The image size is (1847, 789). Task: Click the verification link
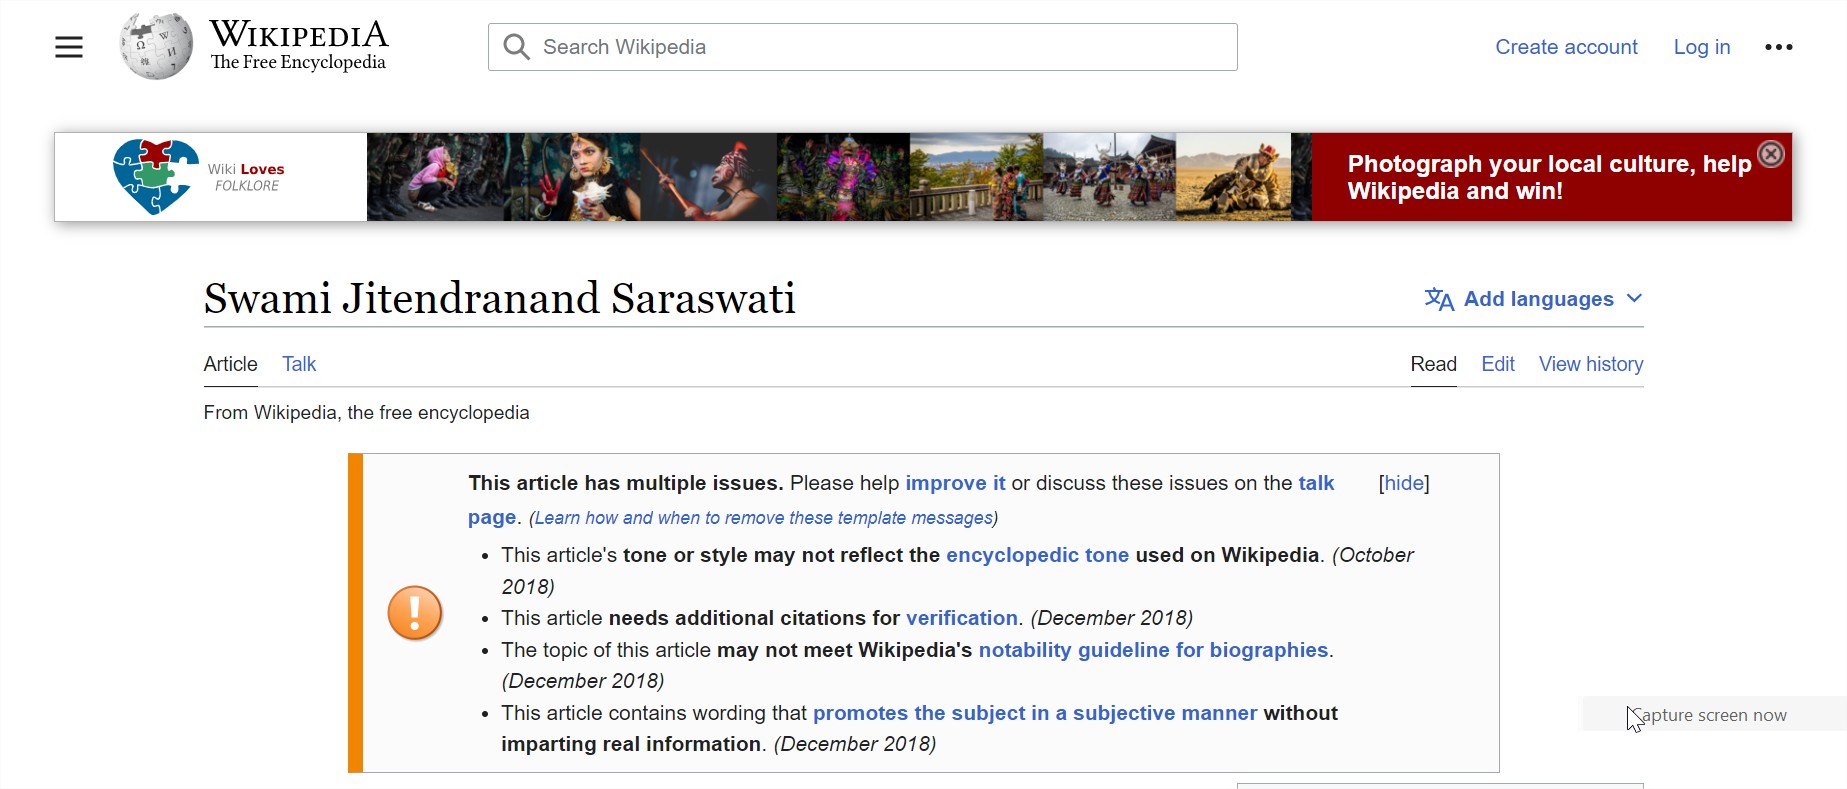(961, 618)
